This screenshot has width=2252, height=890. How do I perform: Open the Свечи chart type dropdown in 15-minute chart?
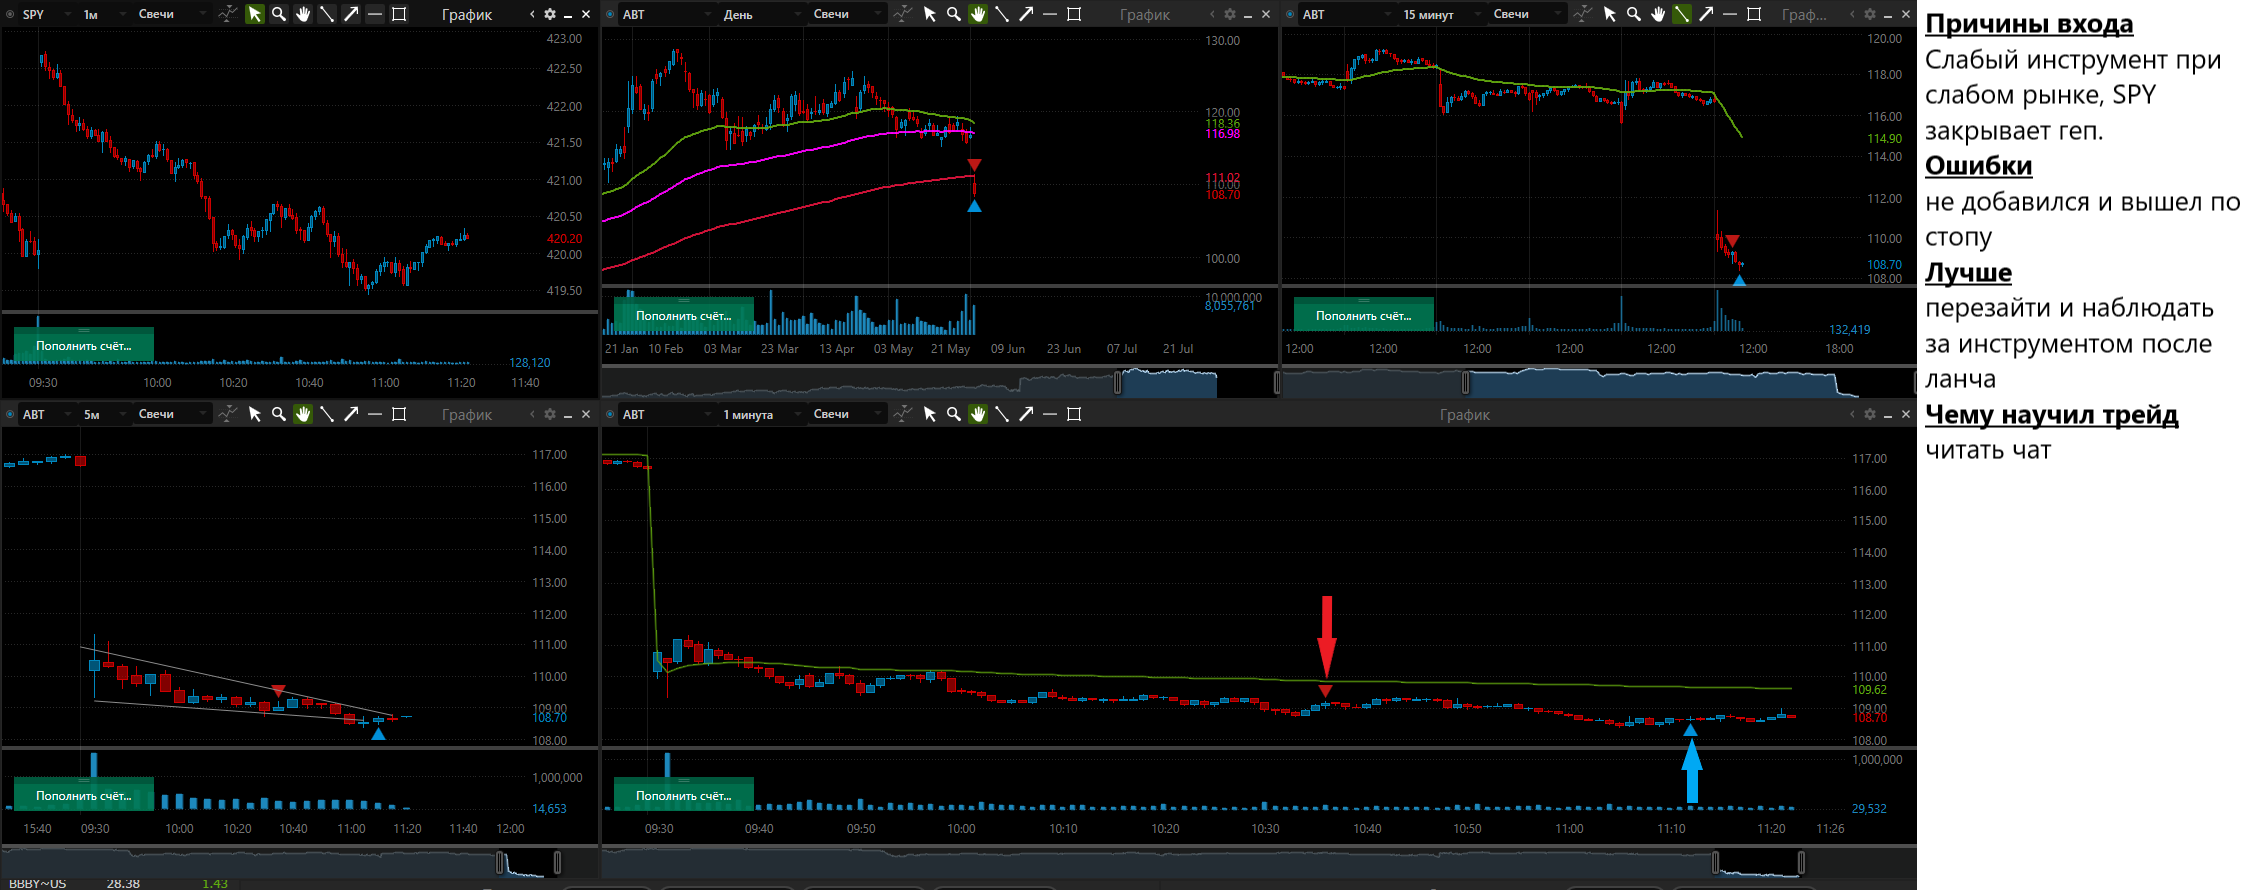pos(1526,14)
